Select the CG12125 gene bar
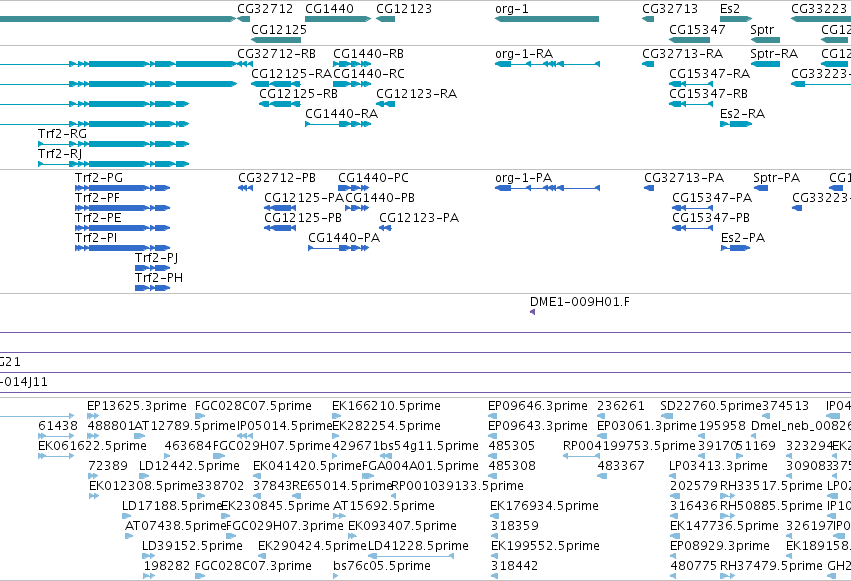 point(276,40)
